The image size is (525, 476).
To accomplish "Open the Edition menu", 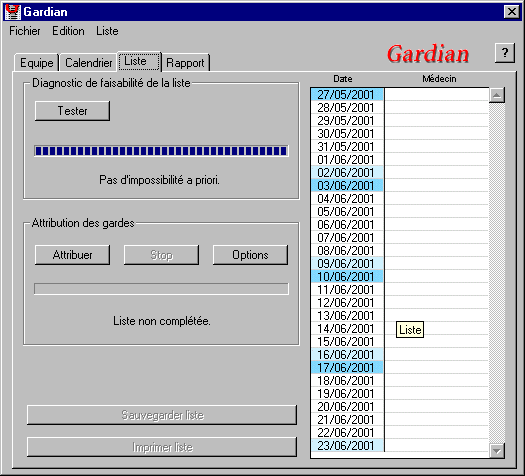I will [68, 31].
